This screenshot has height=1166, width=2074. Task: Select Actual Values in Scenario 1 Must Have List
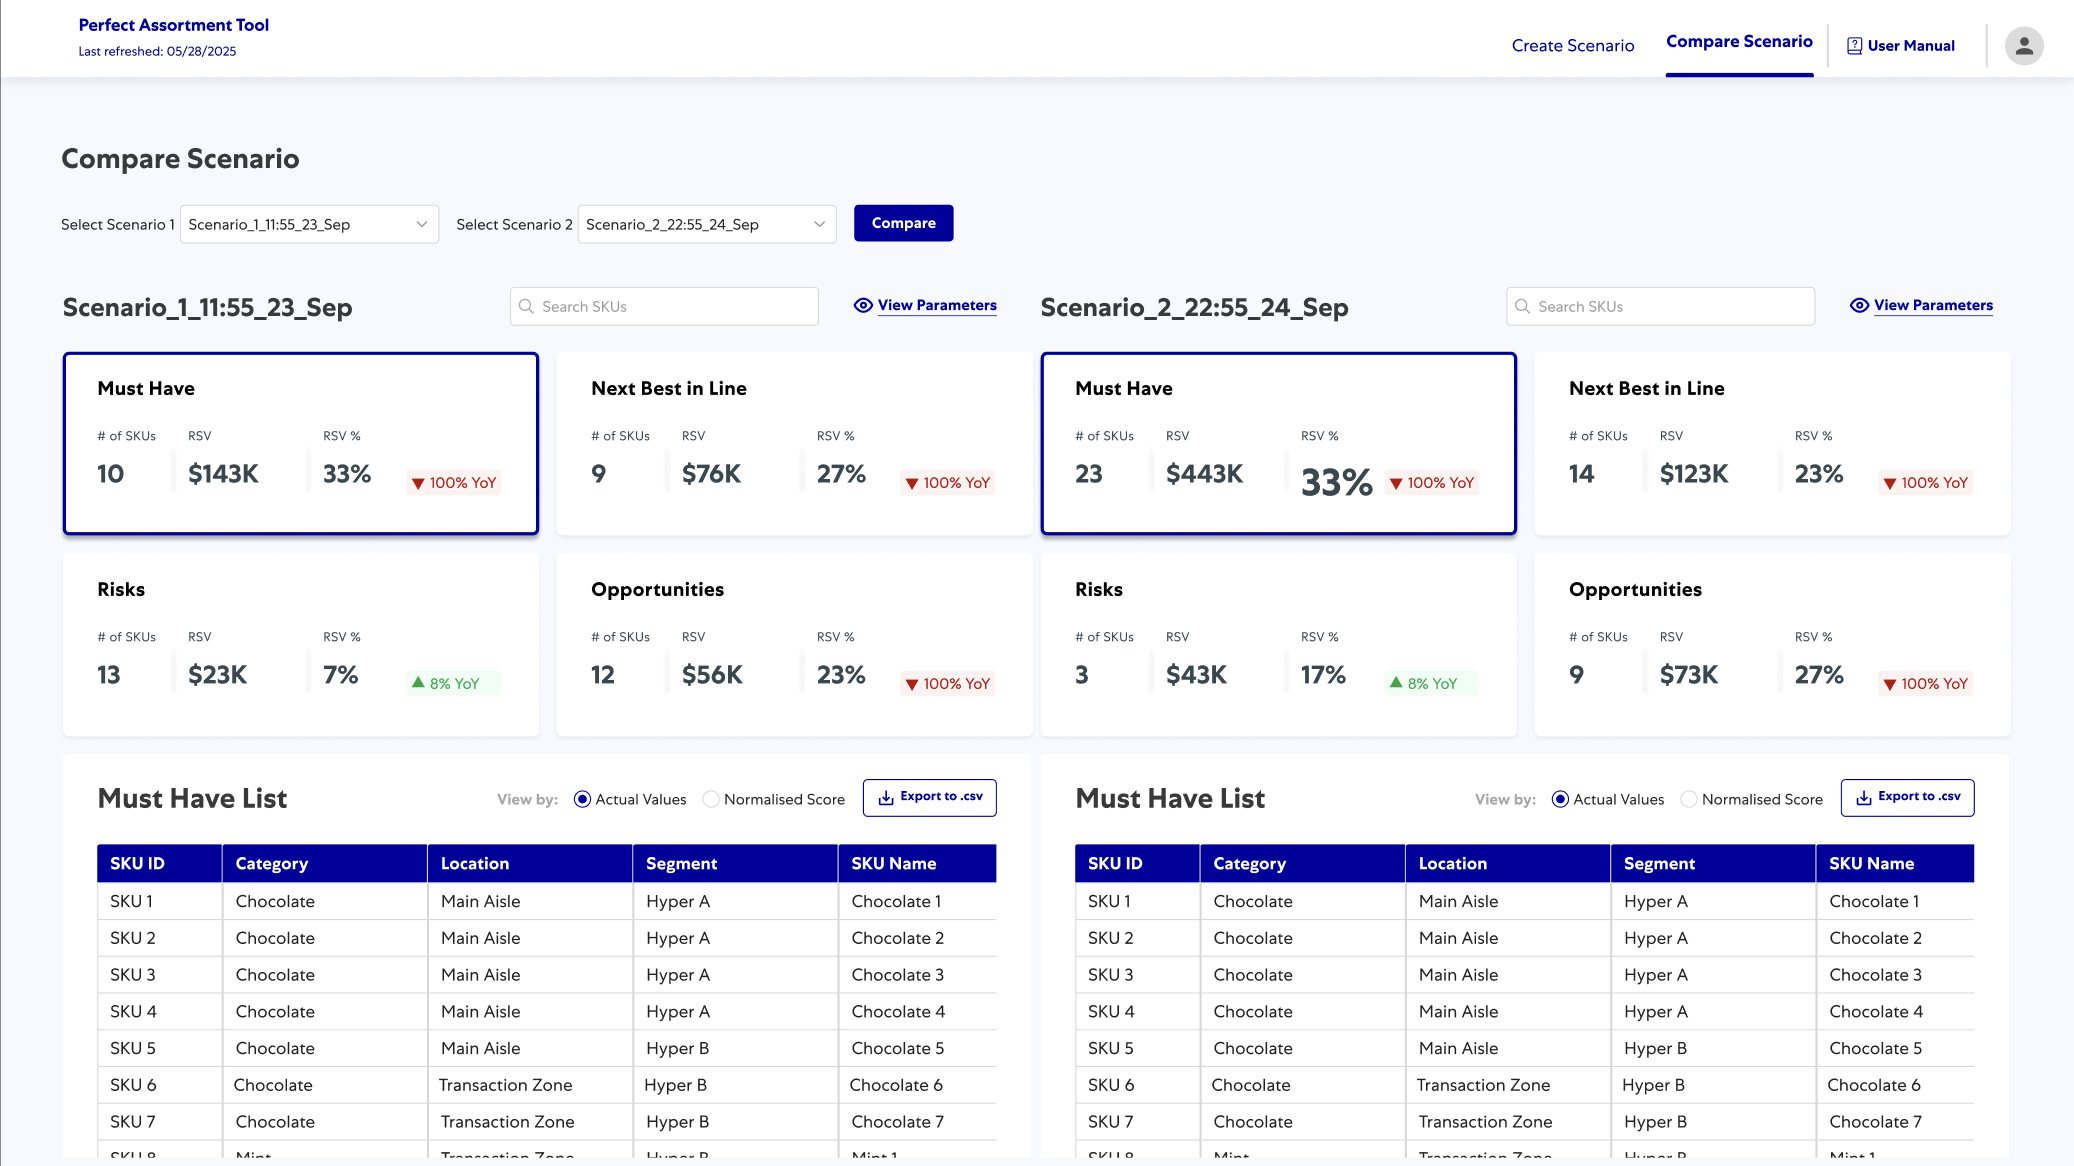tap(582, 800)
